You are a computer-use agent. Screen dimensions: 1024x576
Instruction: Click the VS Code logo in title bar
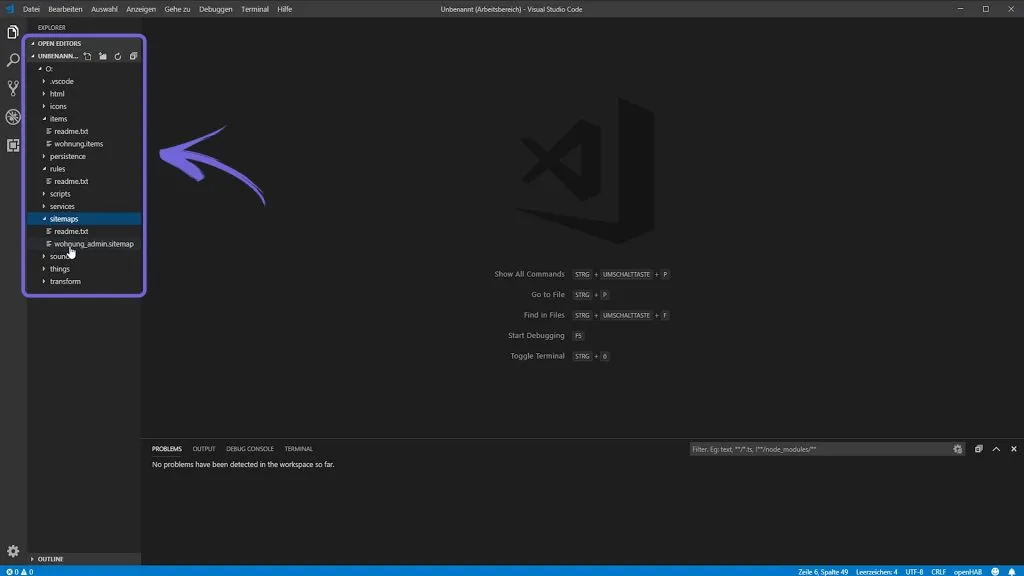tap(9, 9)
